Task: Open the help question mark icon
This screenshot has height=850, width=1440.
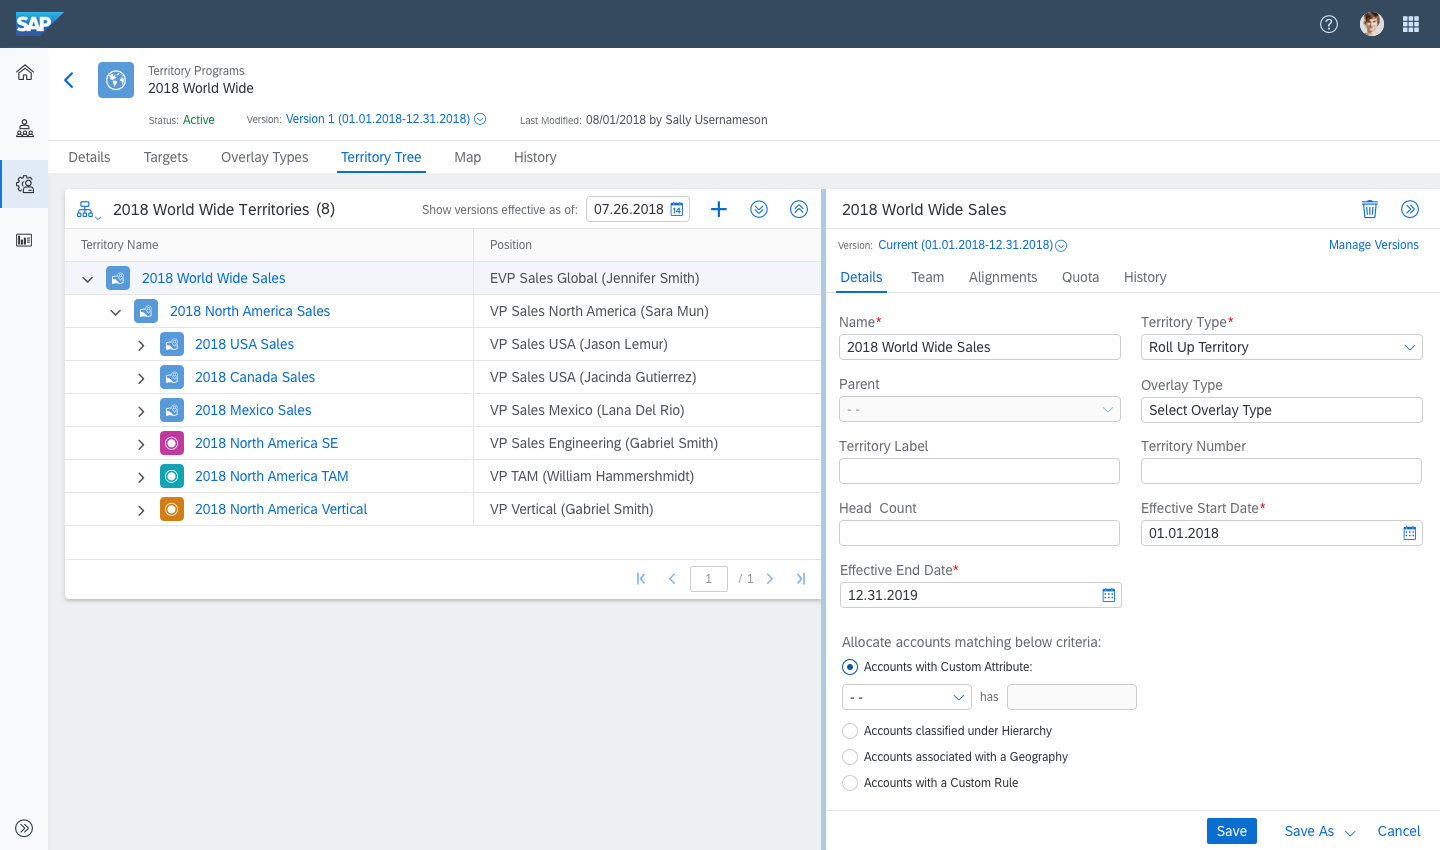Action: point(1329,24)
